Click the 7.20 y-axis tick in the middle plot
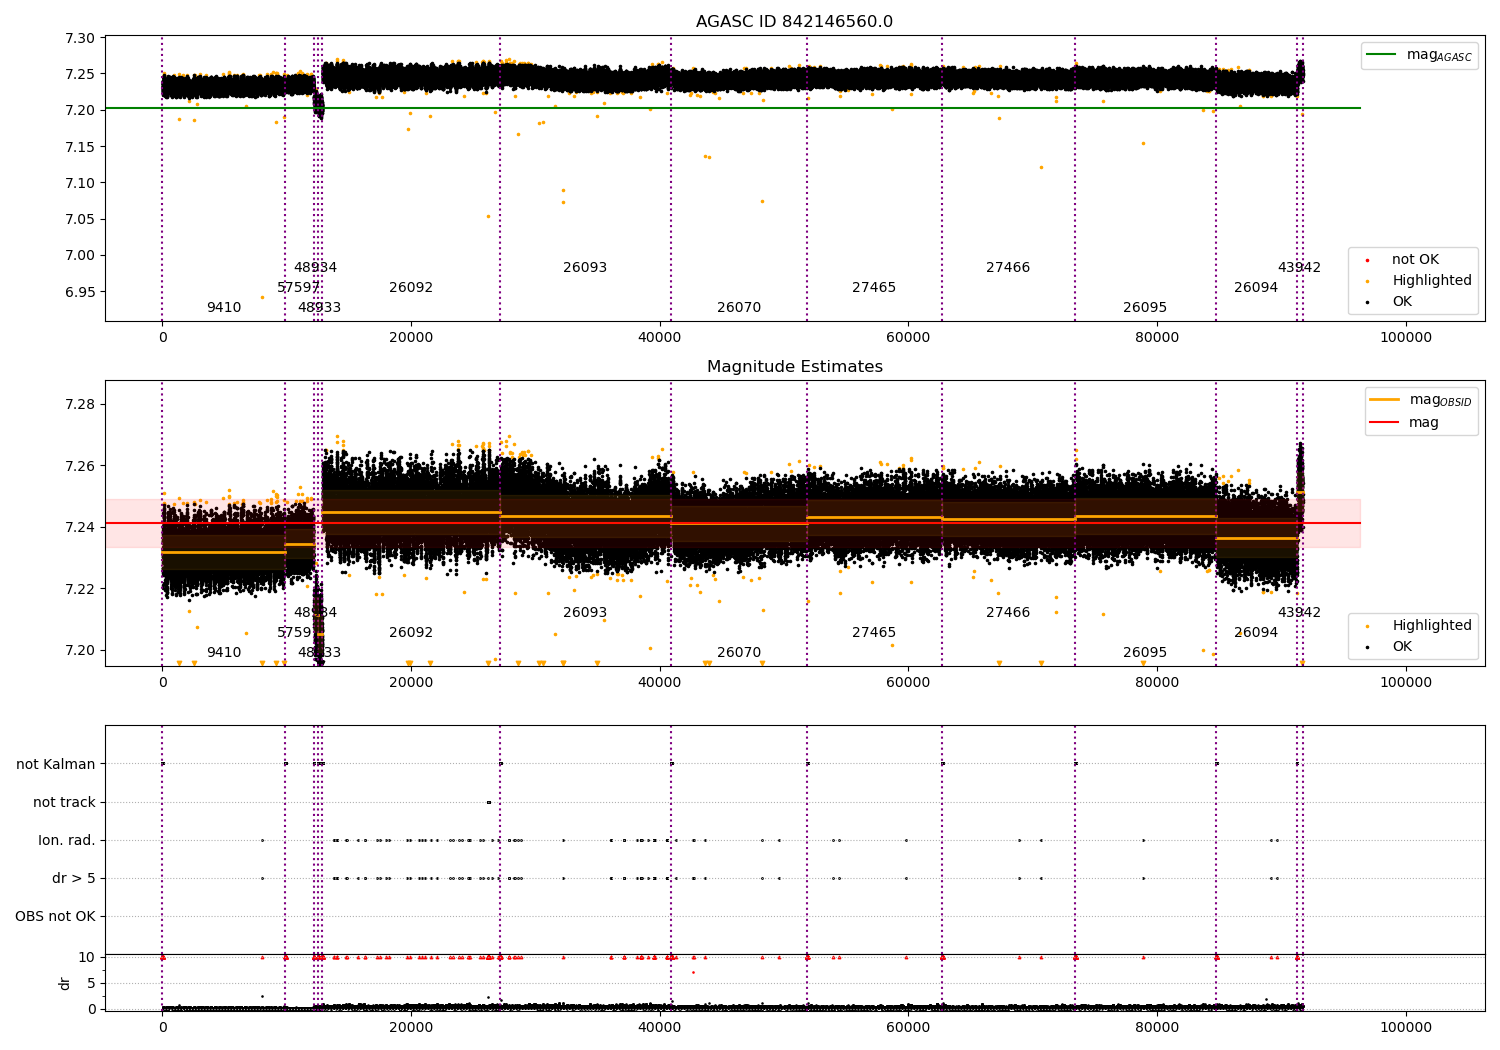 (x=80, y=650)
